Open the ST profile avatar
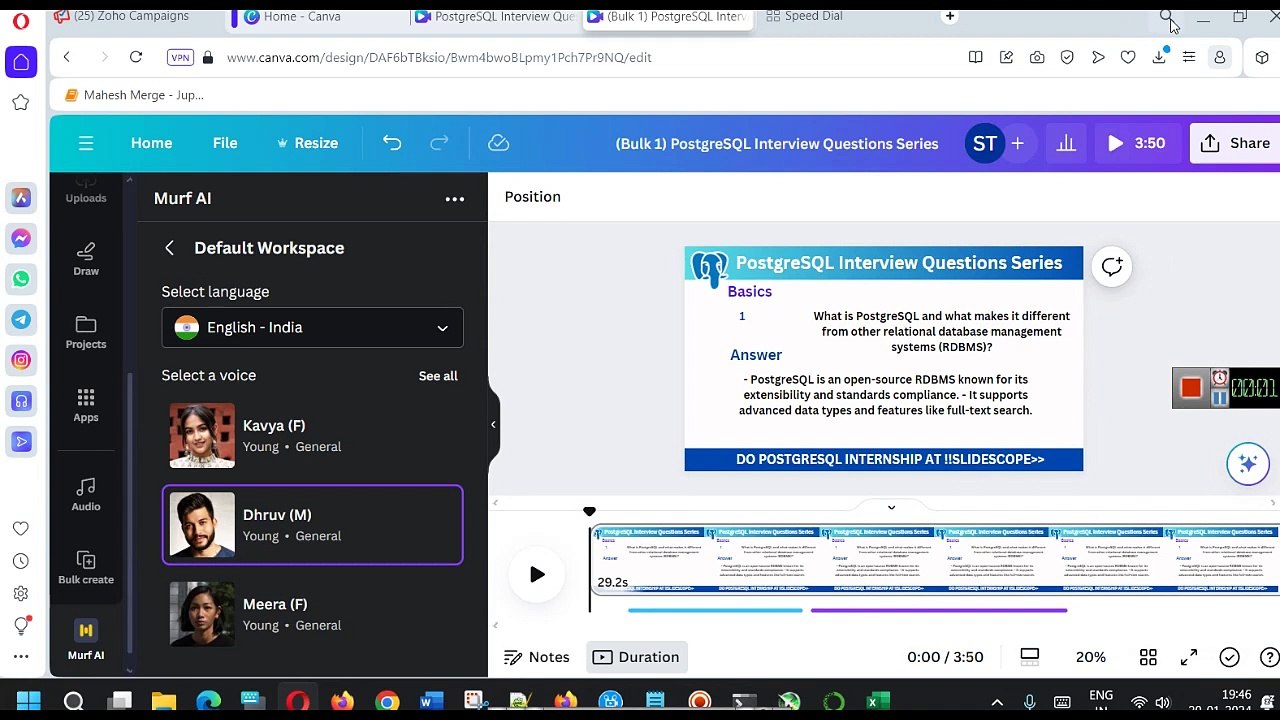This screenshot has height=720, width=1280. (984, 143)
